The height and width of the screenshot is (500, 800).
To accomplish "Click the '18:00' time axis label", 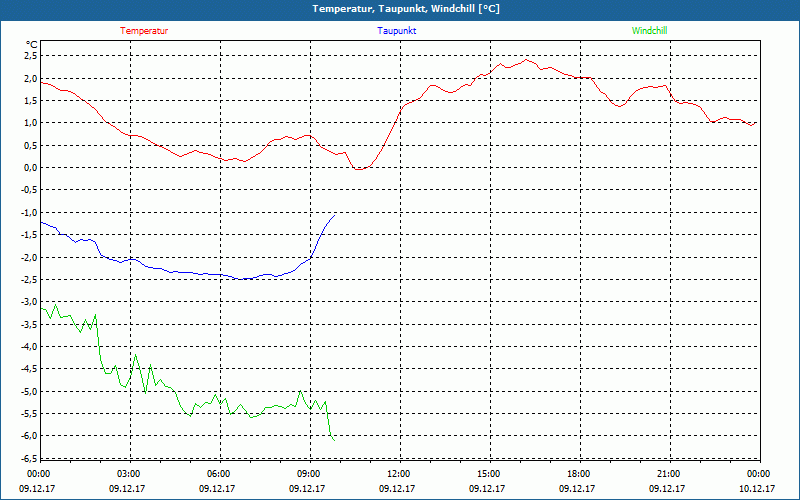I will 579,474.
